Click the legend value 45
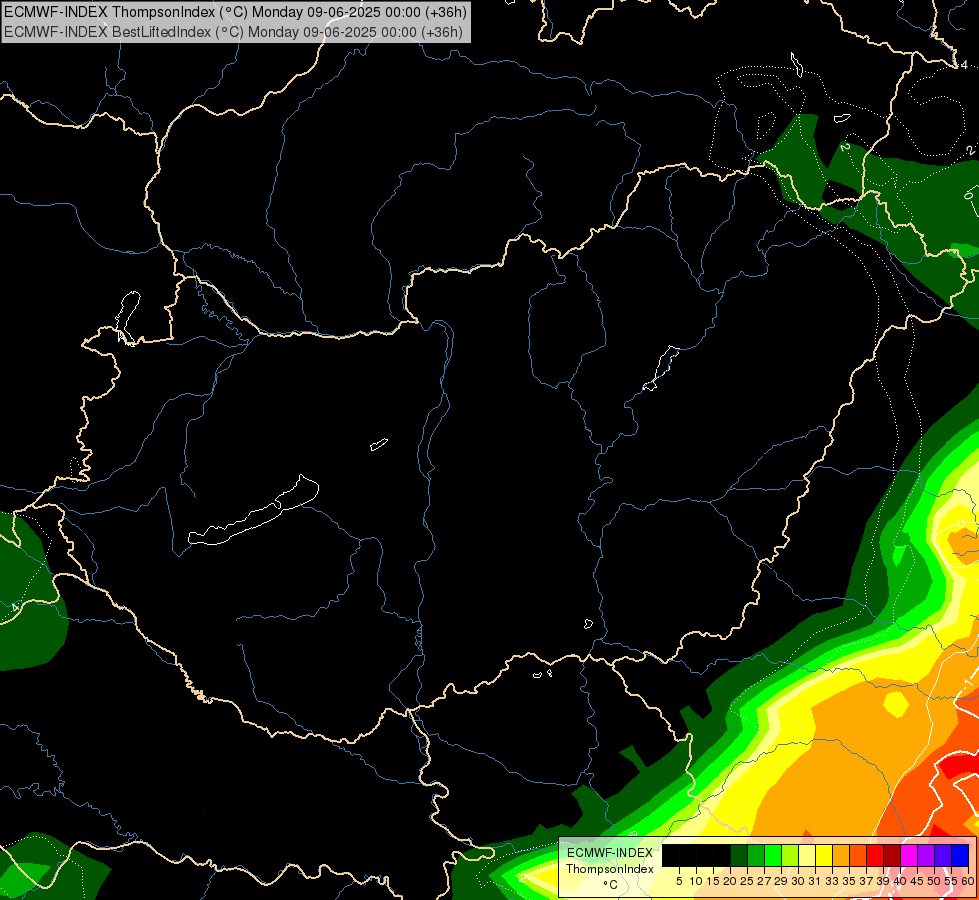Viewport: 979px width, 900px height. pyautogui.click(x=917, y=881)
